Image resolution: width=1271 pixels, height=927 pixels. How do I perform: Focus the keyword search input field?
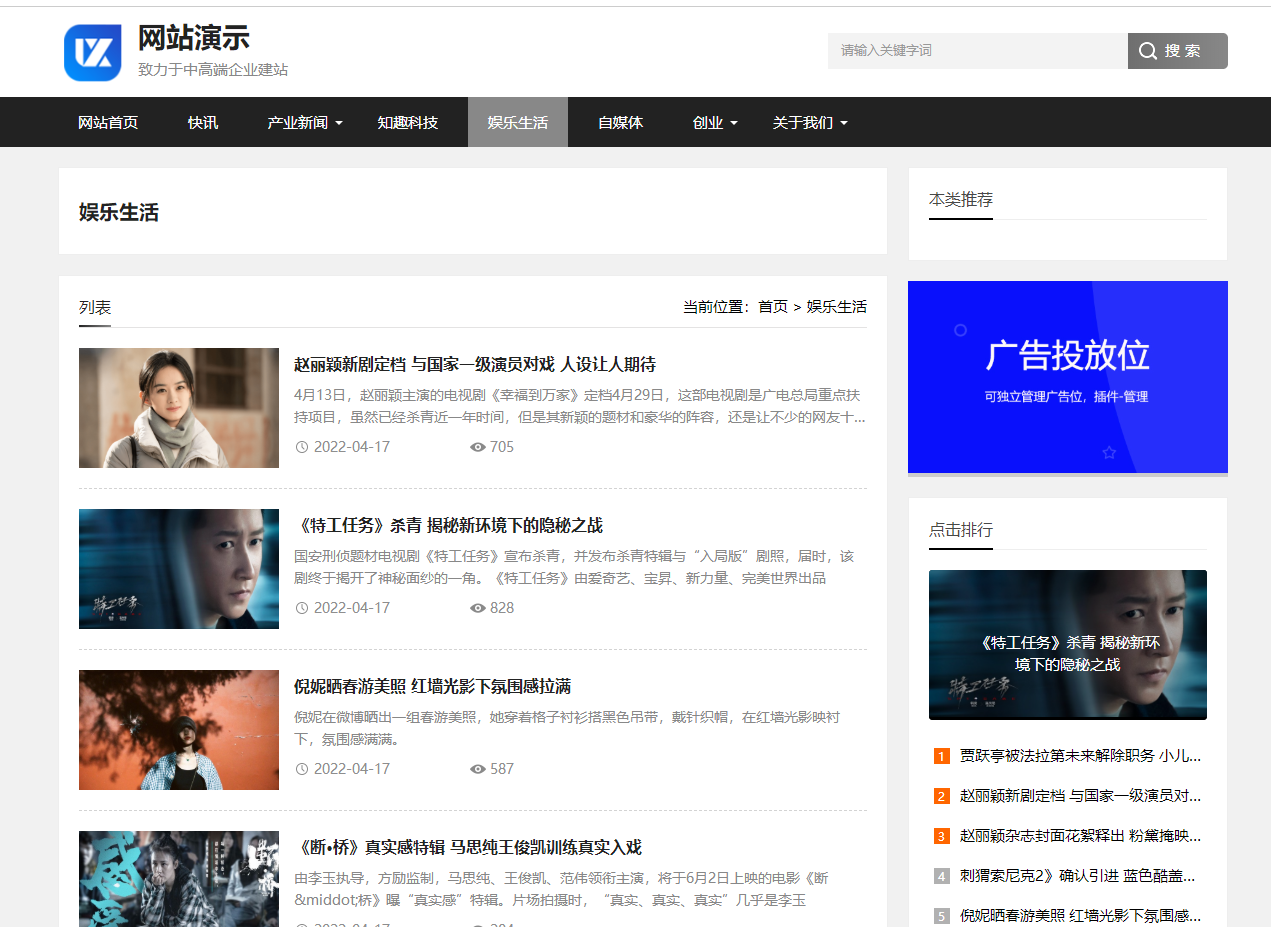tap(978, 51)
